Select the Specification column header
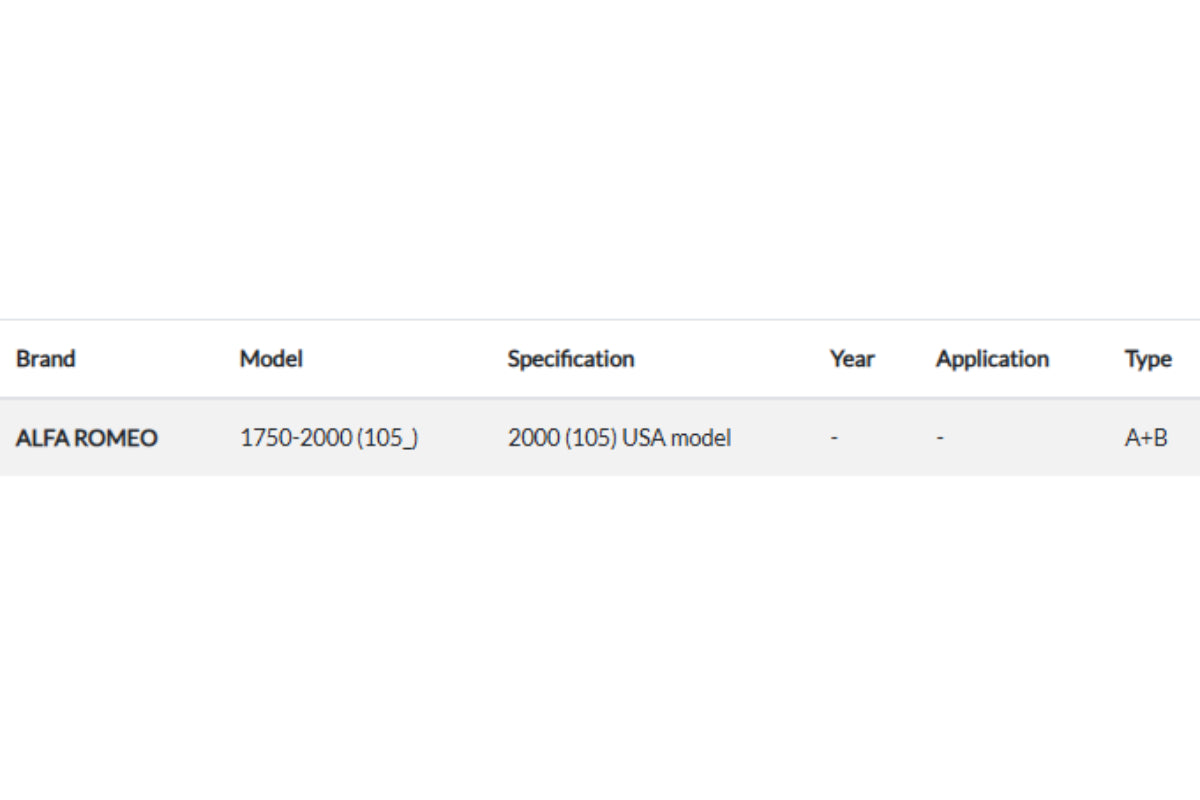Screen dimensions: 1200x800 pyautogui.click(x=570, y=359)
